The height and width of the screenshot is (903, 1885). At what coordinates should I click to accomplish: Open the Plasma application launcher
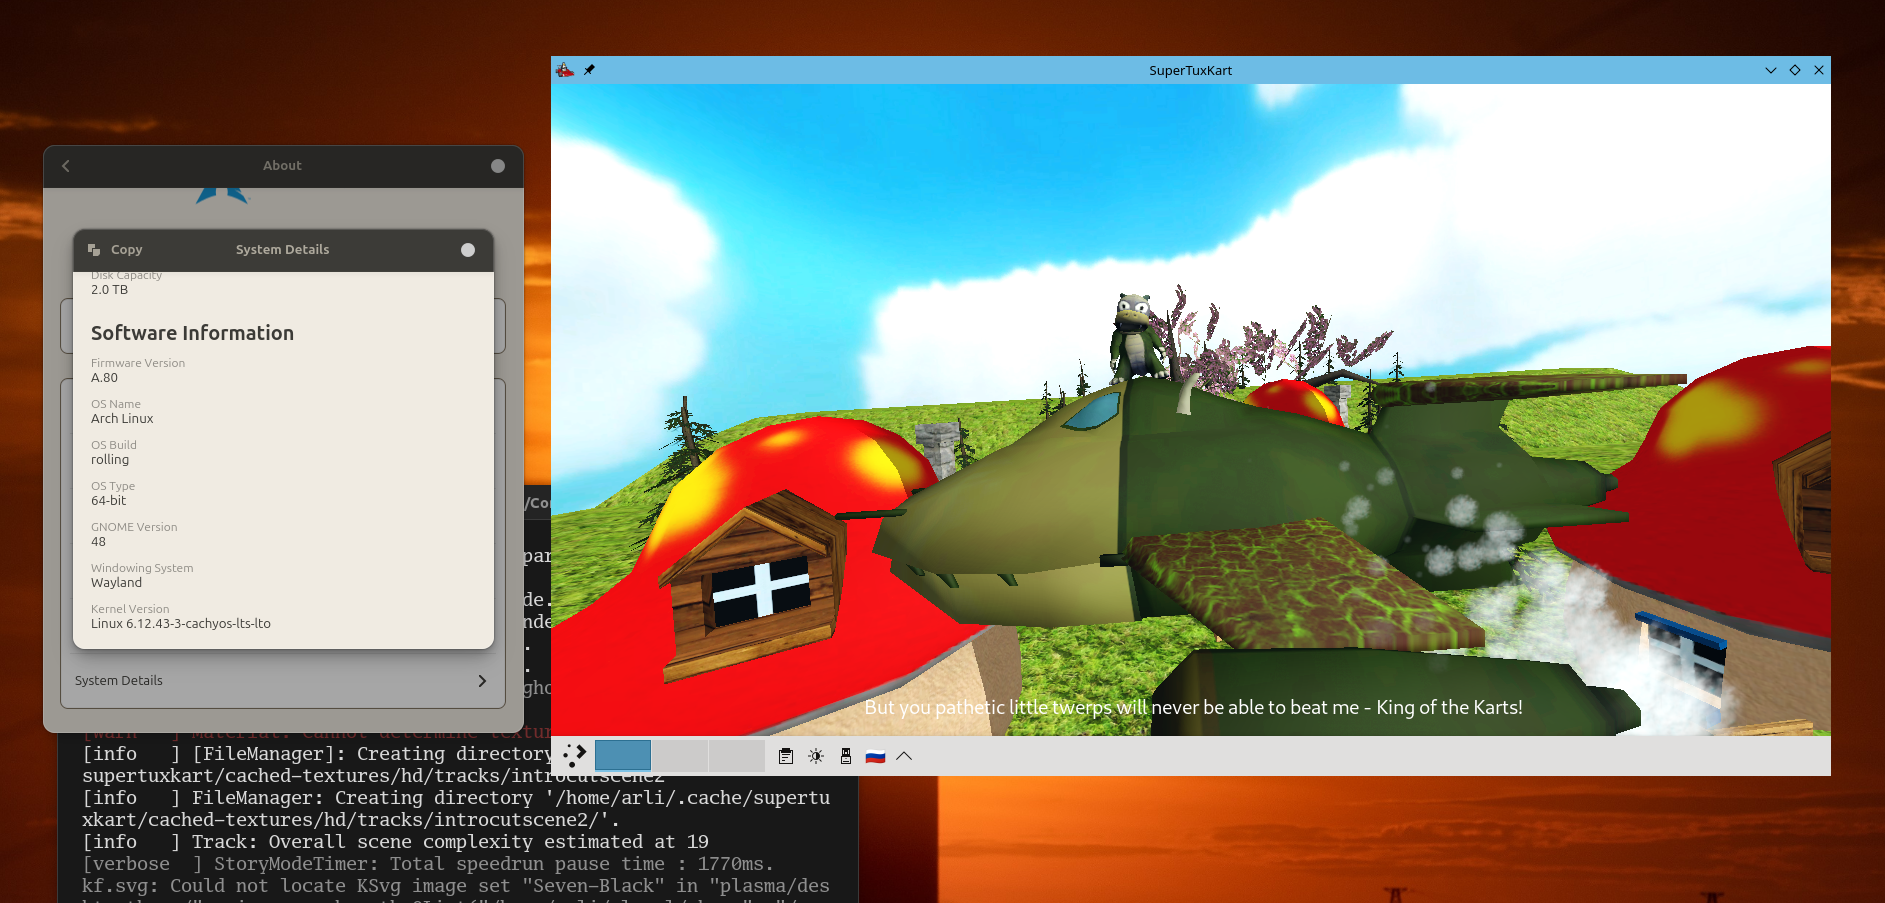click(x=574, y=756)
